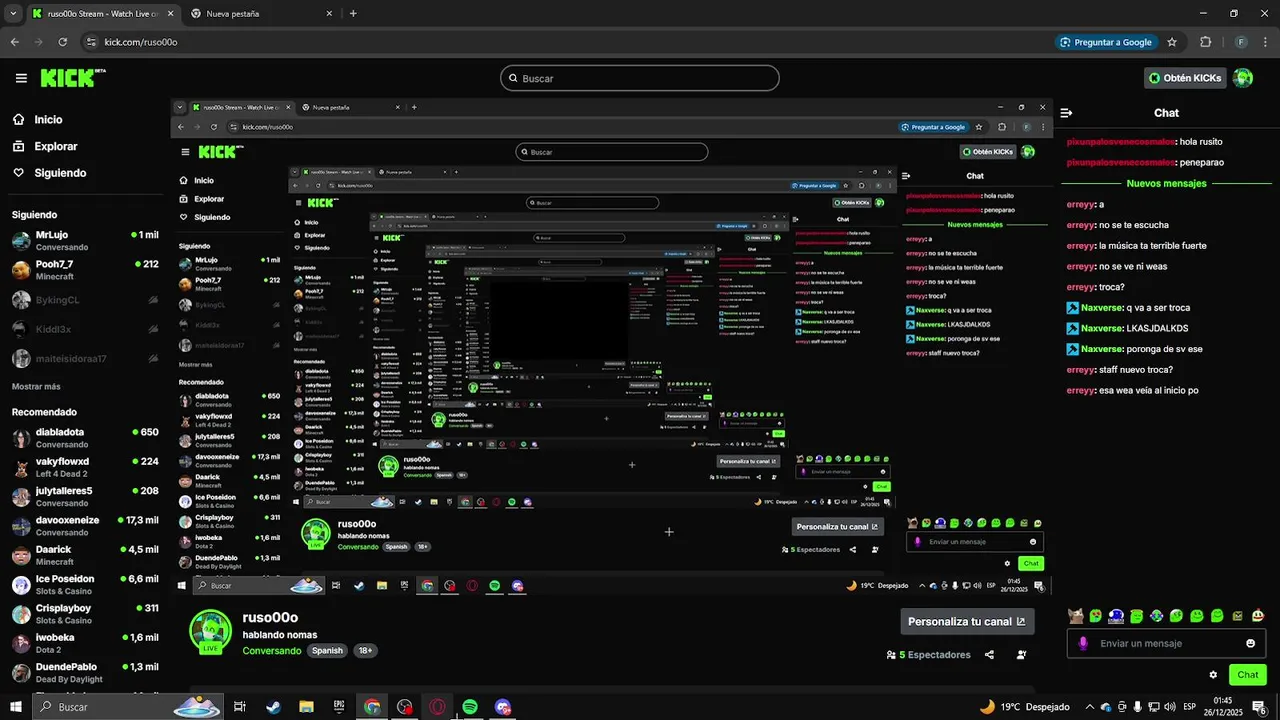This screenshot has width=1280, height=720.
Task: Go back with Chrome's back arrow
Action: [x=14, y=42]
